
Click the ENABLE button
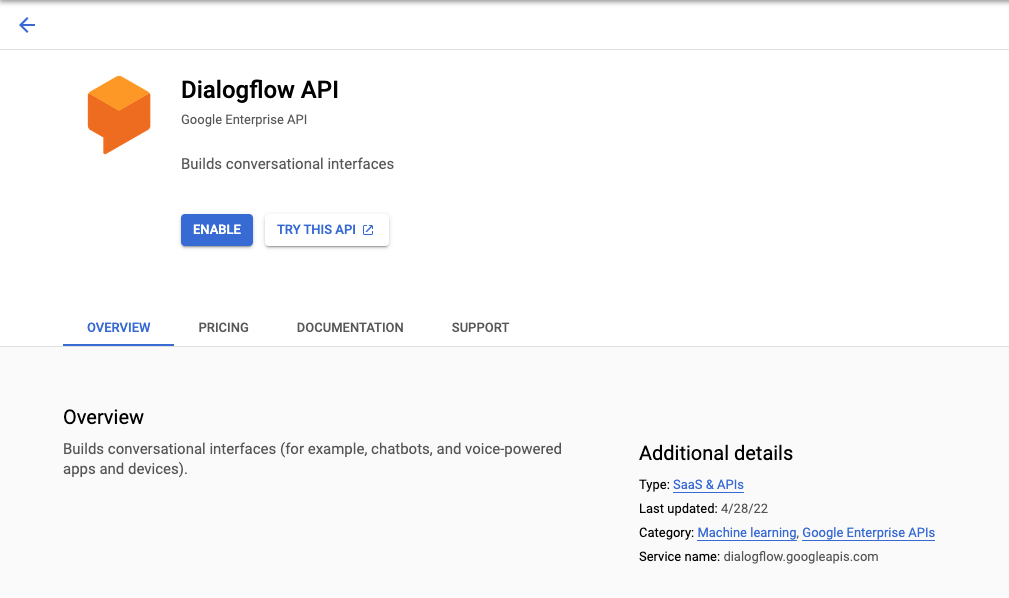(216, 229)
